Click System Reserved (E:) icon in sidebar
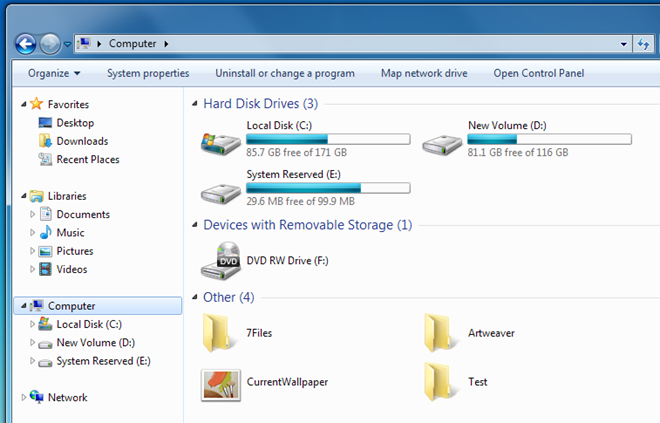This screenshot has width=660, height=423. click(x=45, y=362)
